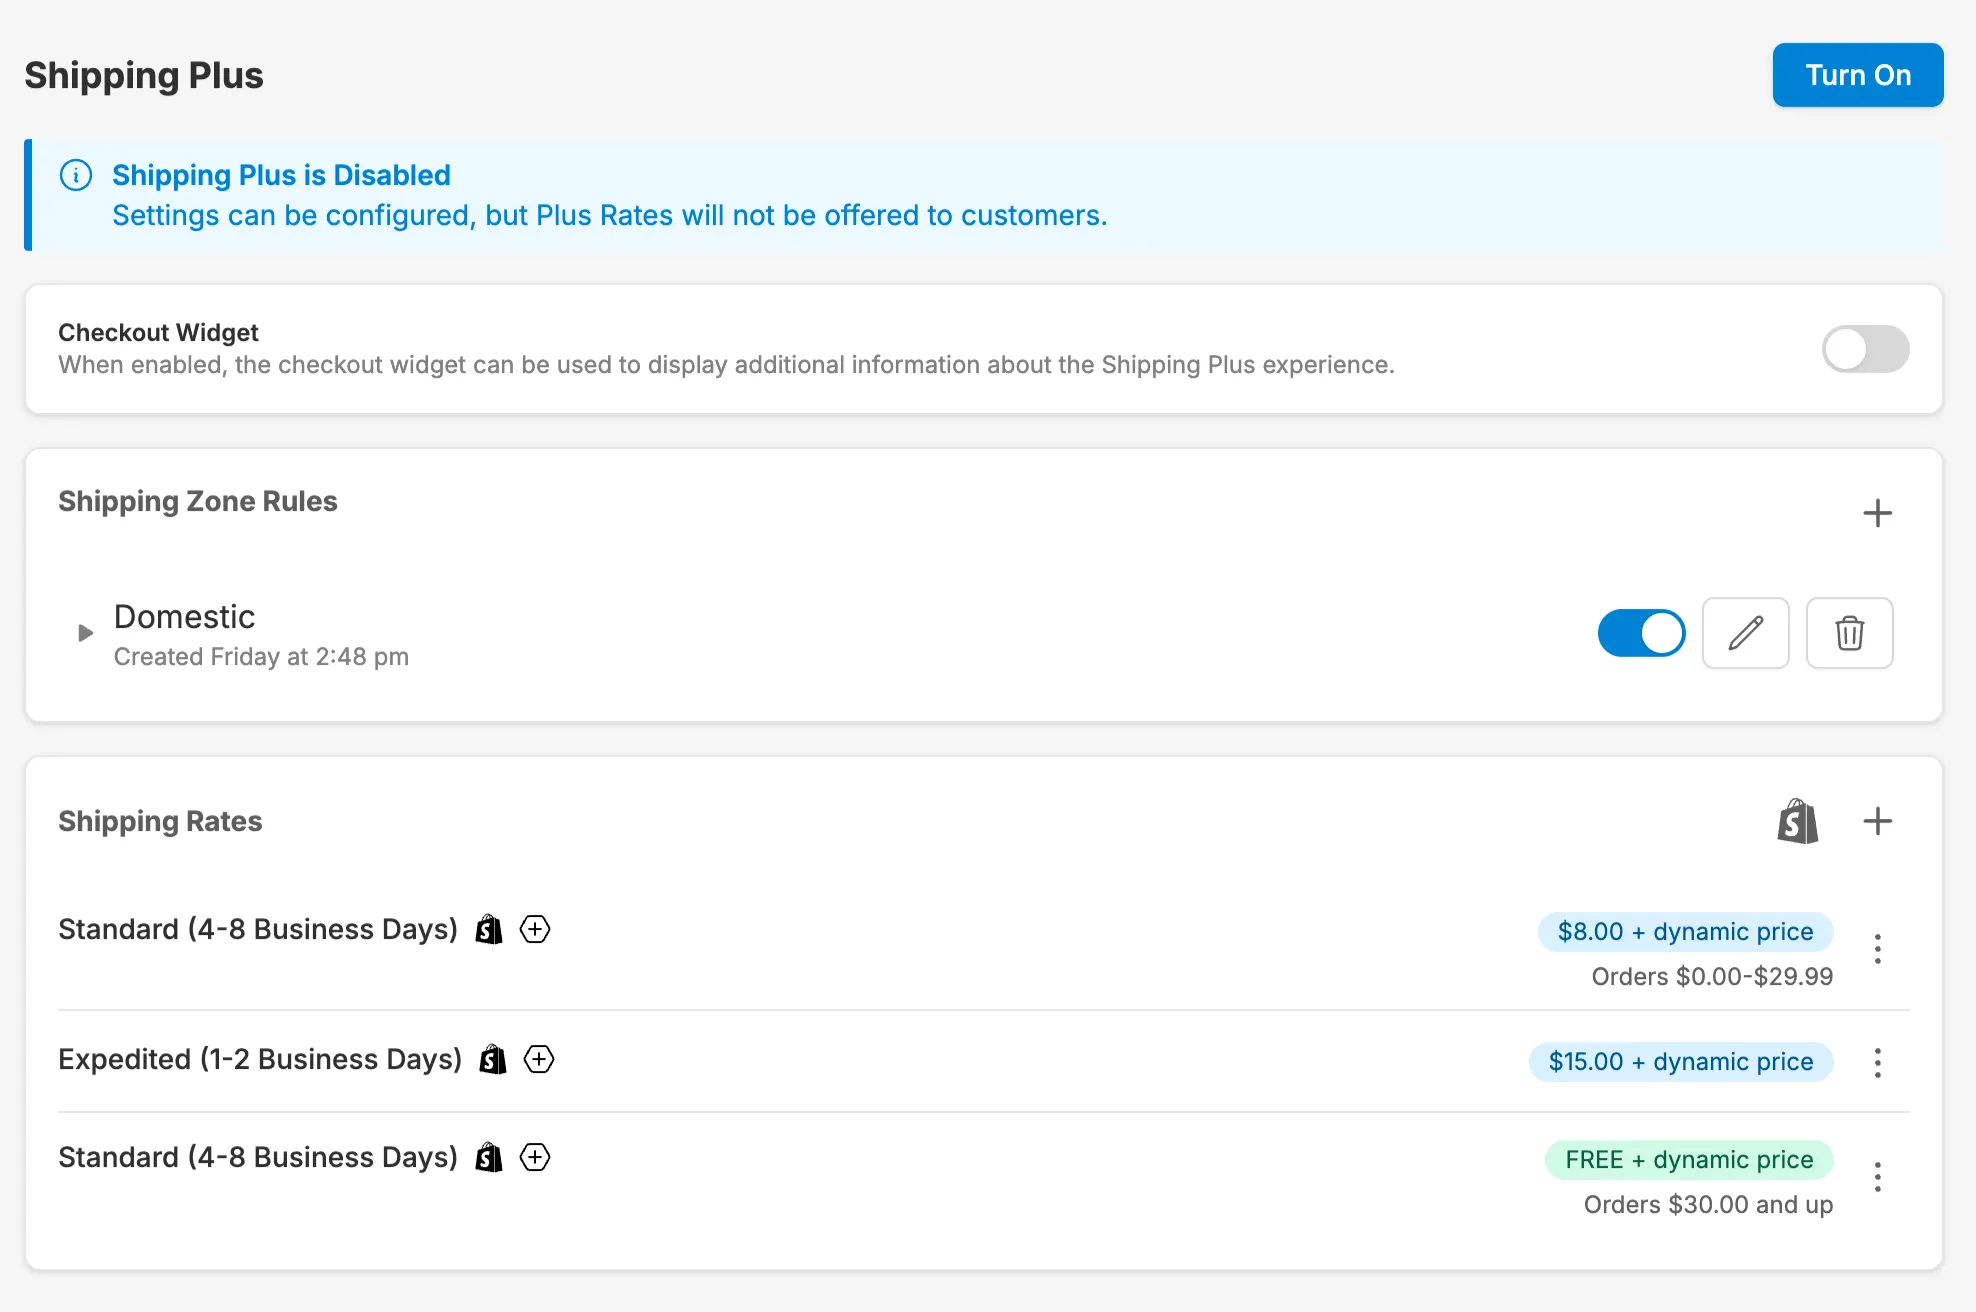Click the Domestic zone rule title
The image size is (1976, 1312).
pyautogui.click(x=184, y=617)
